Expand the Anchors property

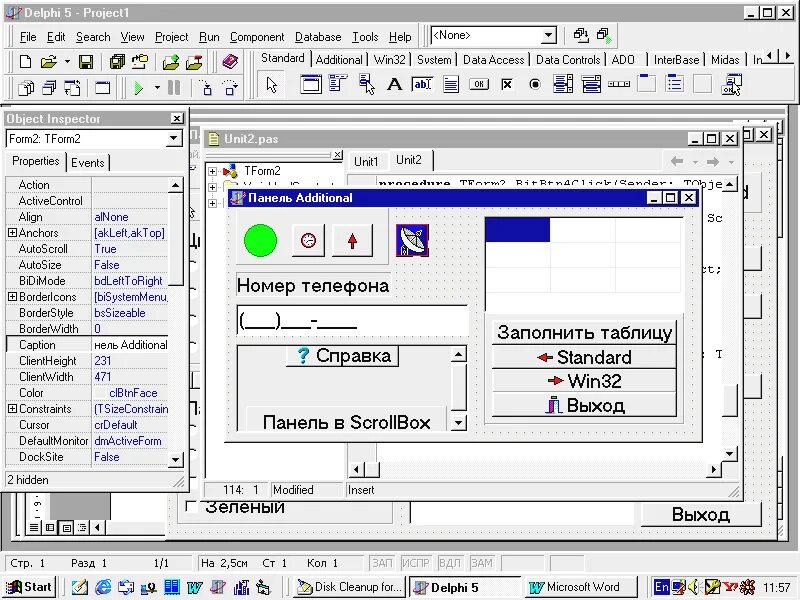tap(12, 233)
